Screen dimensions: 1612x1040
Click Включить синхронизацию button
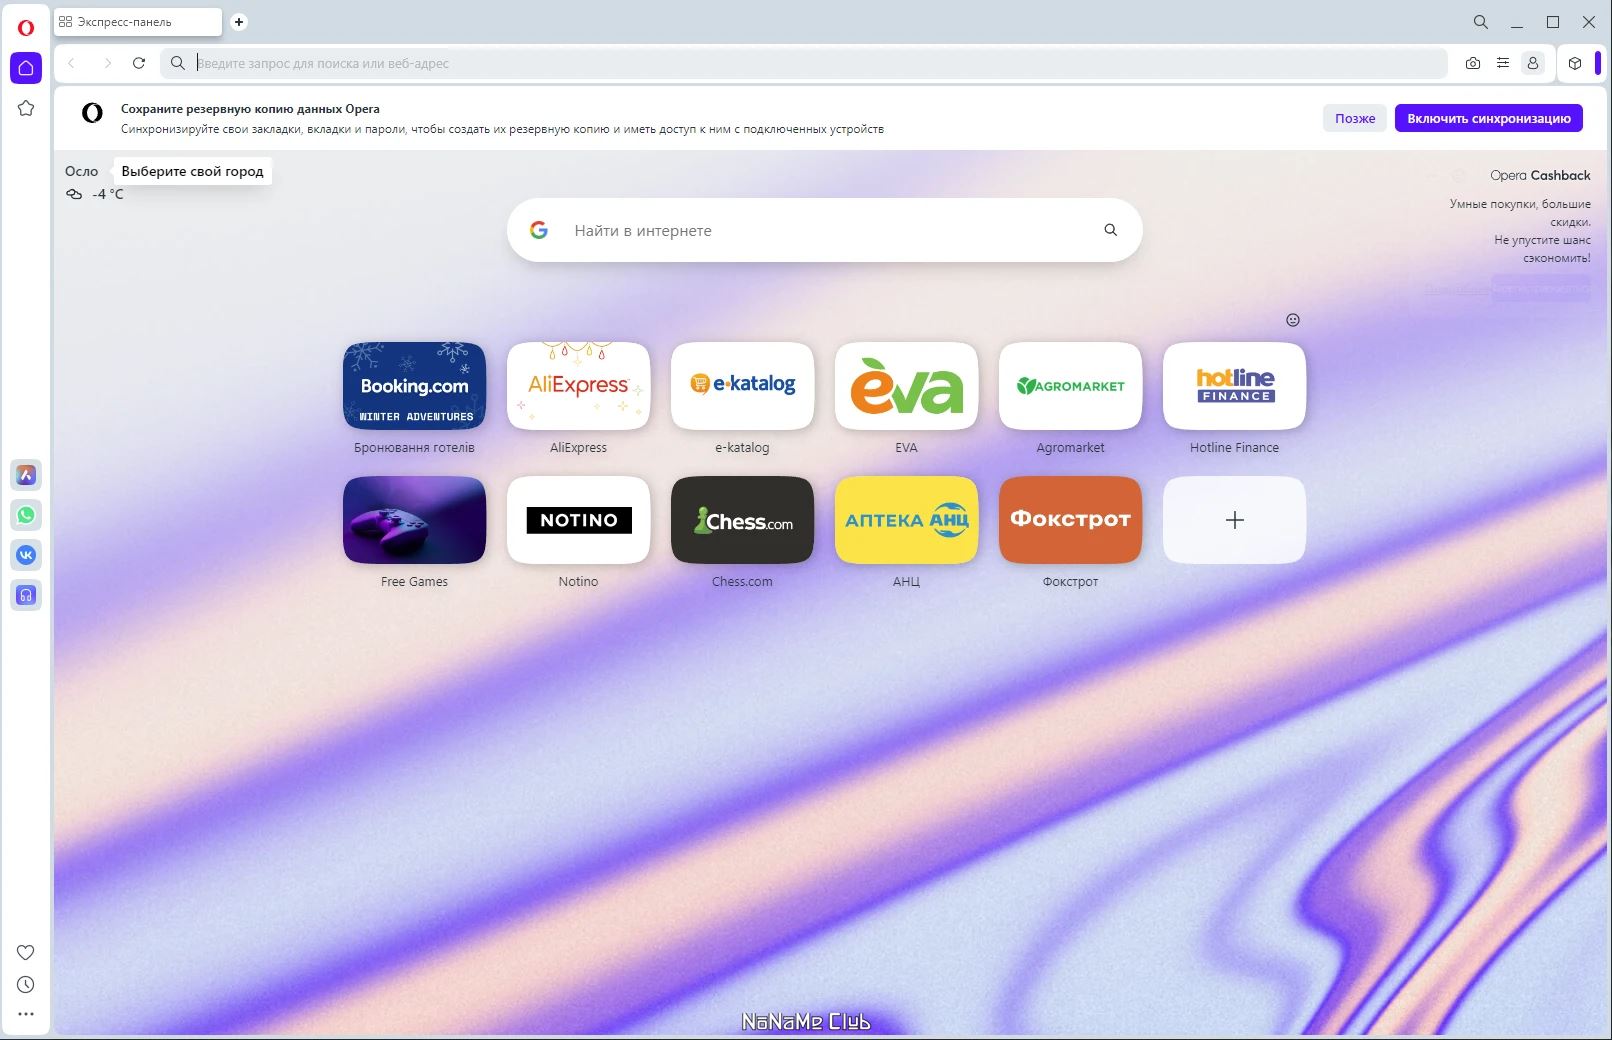tap(1488, 118)
